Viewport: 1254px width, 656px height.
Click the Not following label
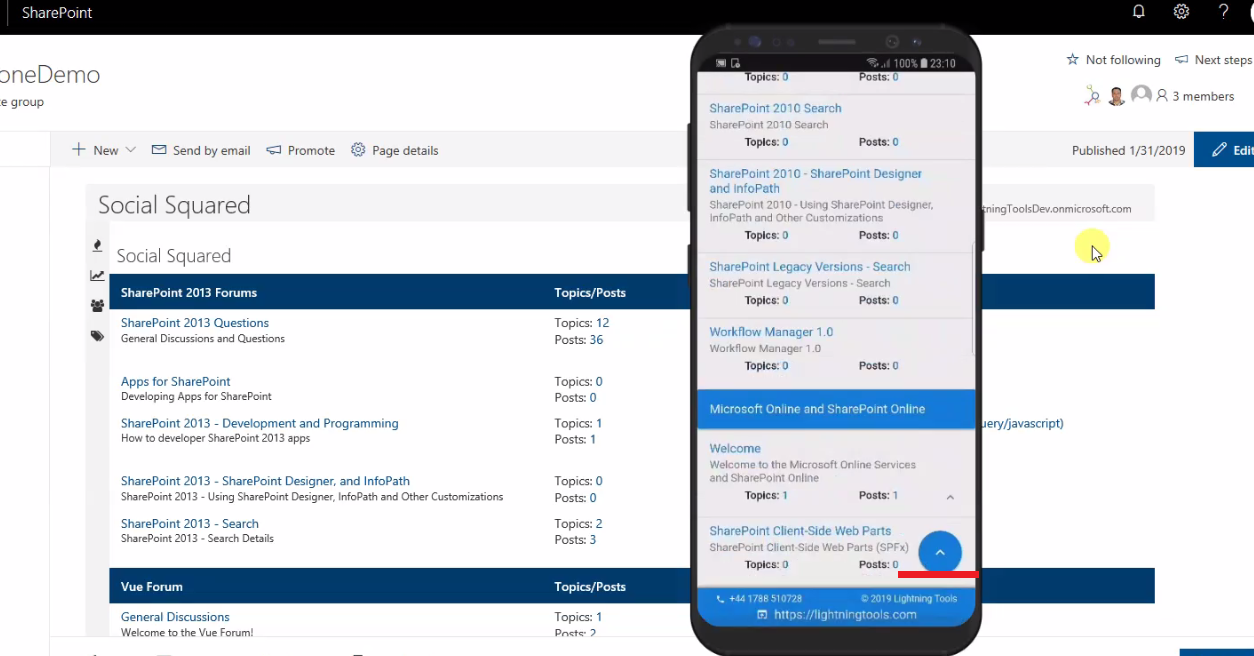coord(1123,60)
